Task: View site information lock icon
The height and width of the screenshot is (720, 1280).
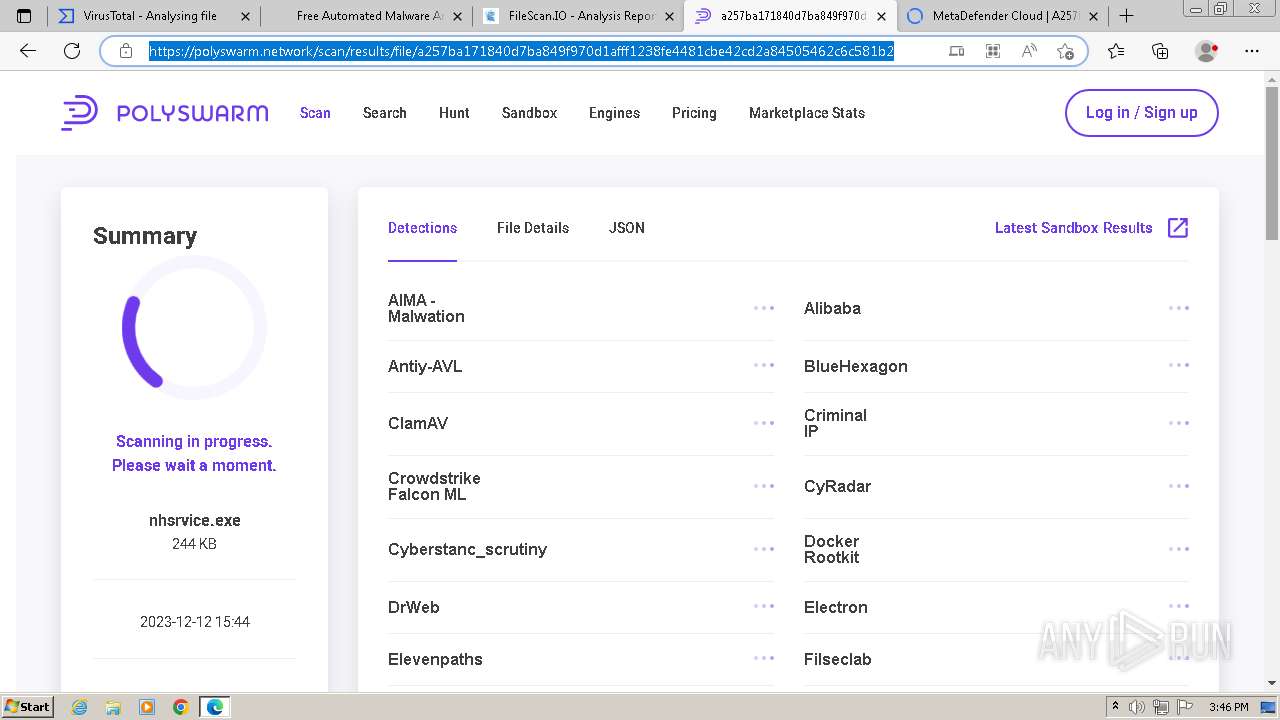Action: click(126, 51)
